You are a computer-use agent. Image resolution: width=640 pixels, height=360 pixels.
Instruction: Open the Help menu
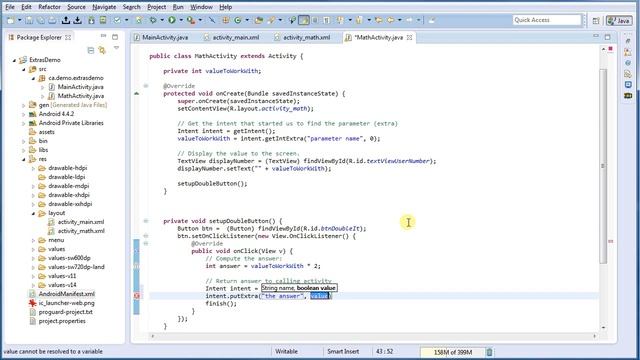tap(225, 7)
